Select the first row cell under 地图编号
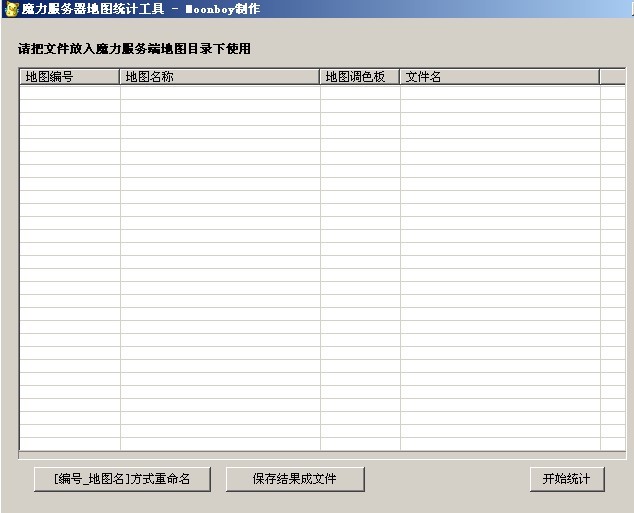Screen dimensions: 634x513 tap(69, 93)
